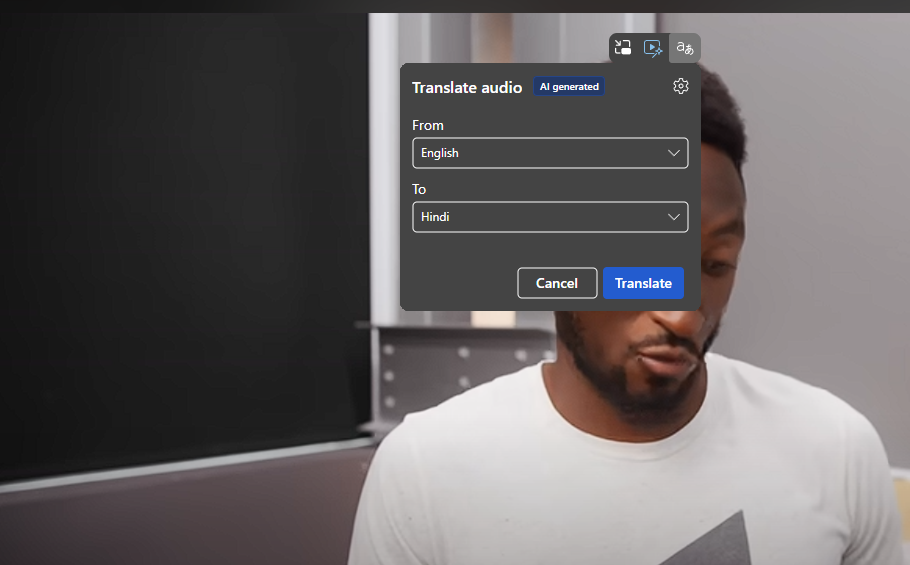Viewport: 910px width, 565px height.
Task: Click the Translate audio heading text
Action: [467, 88]
